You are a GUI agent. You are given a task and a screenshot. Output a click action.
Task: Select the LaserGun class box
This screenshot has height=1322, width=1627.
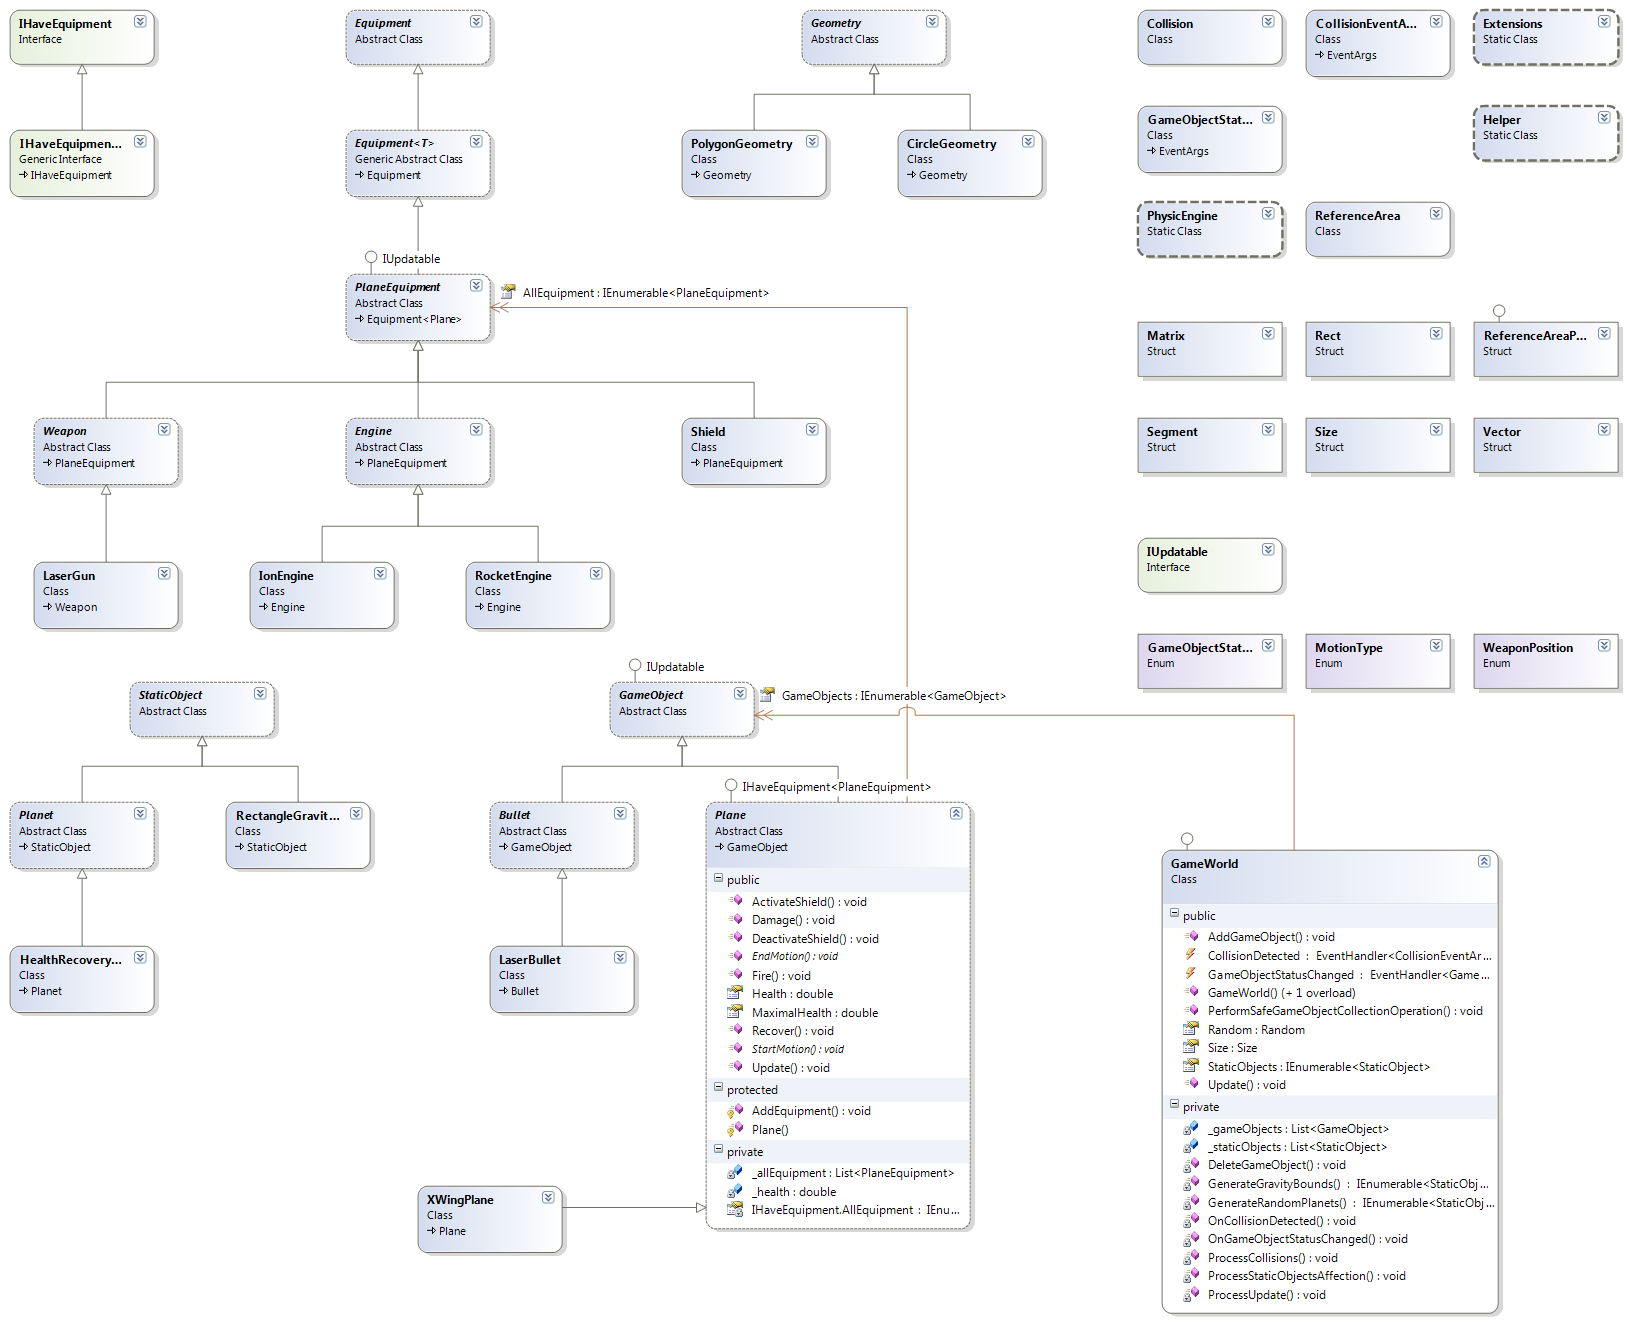pos(106,596)
